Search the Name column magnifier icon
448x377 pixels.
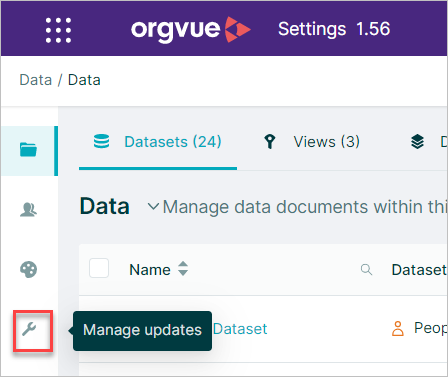coord(366,269)
